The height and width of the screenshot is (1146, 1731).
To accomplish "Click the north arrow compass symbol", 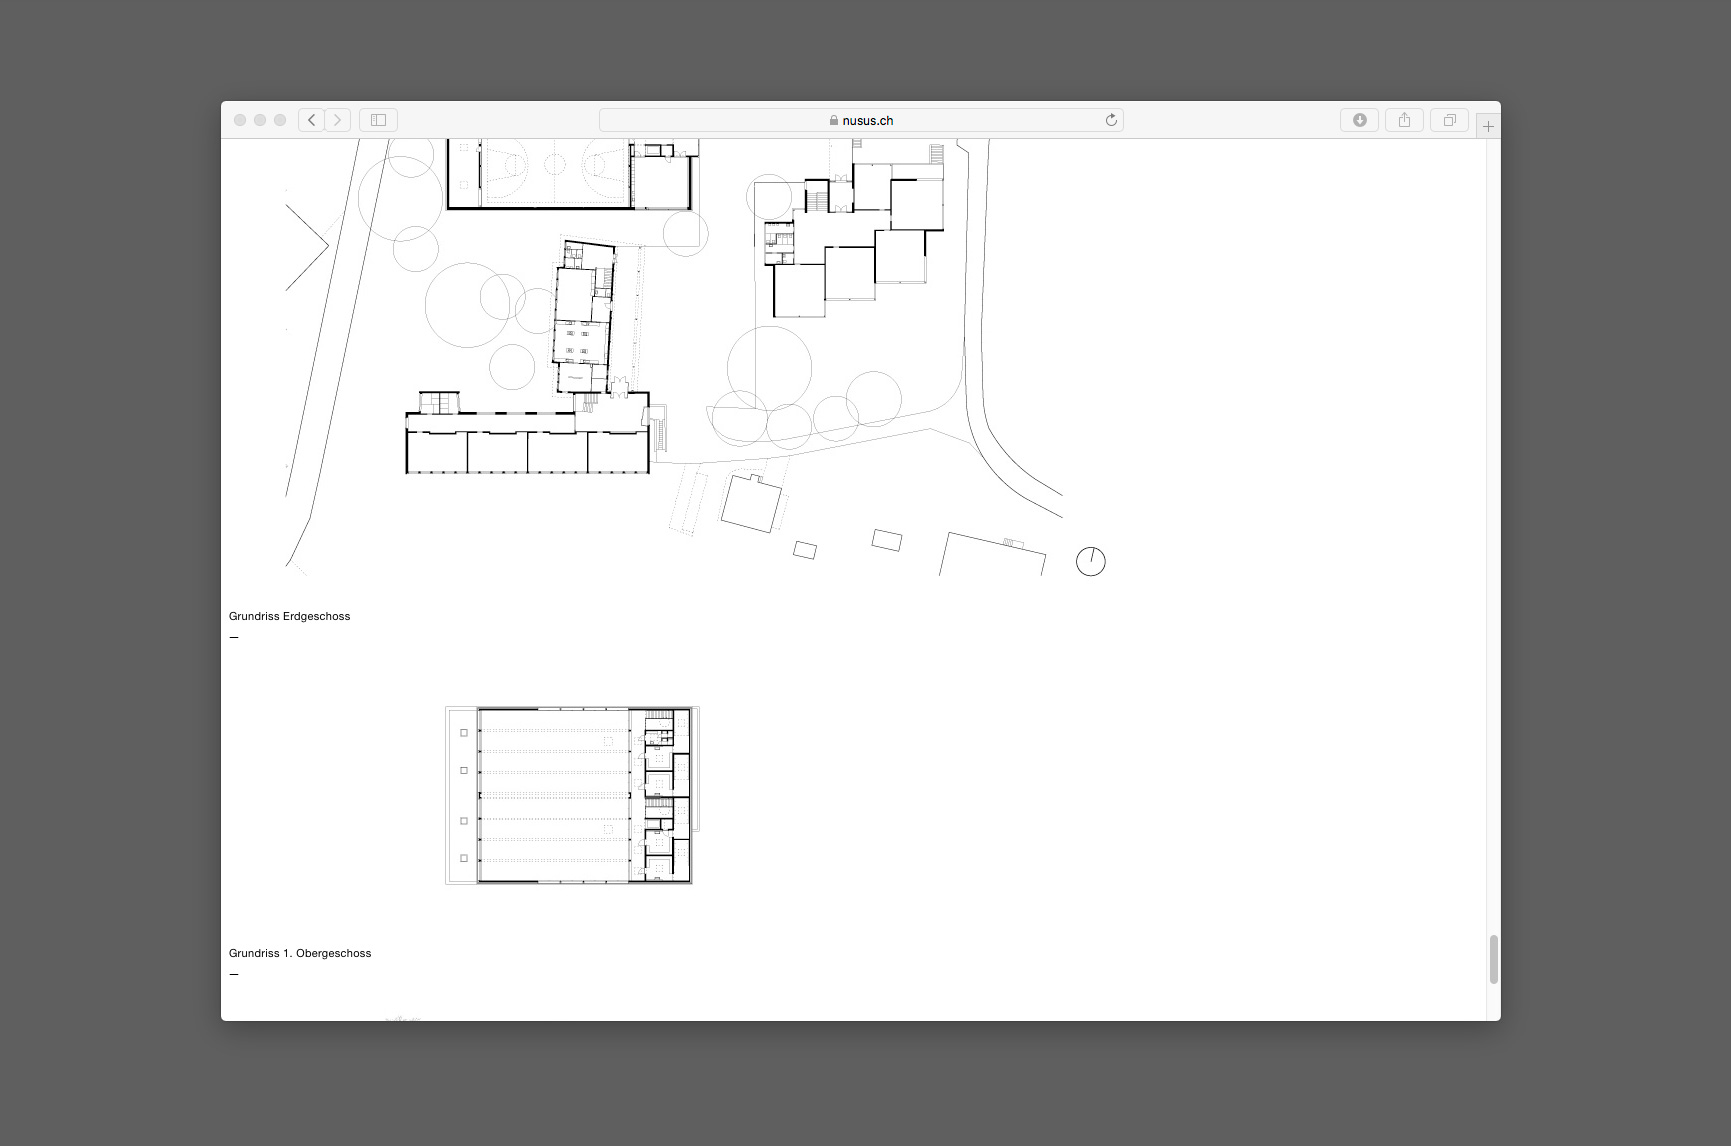I will point(1090,561).
